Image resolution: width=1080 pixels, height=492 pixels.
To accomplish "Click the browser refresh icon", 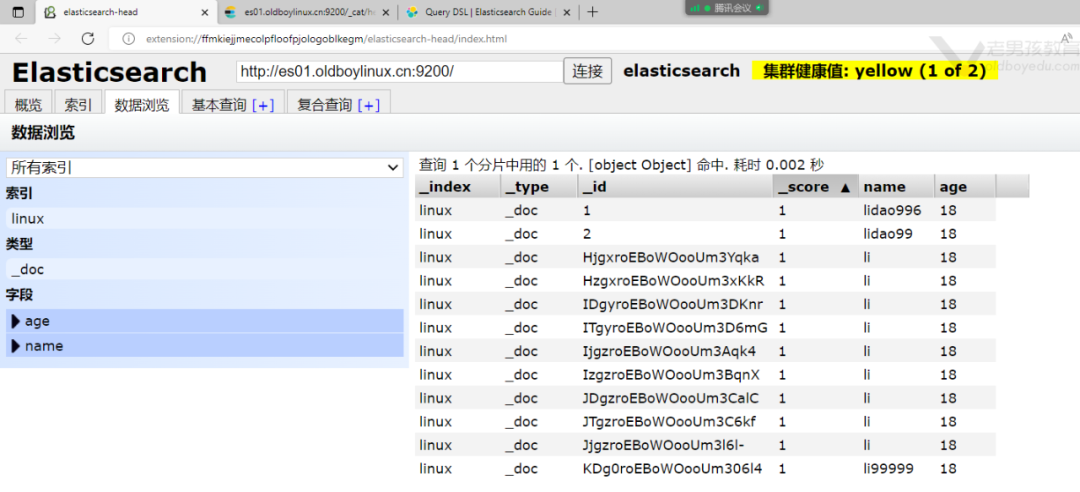I will 88,38.
